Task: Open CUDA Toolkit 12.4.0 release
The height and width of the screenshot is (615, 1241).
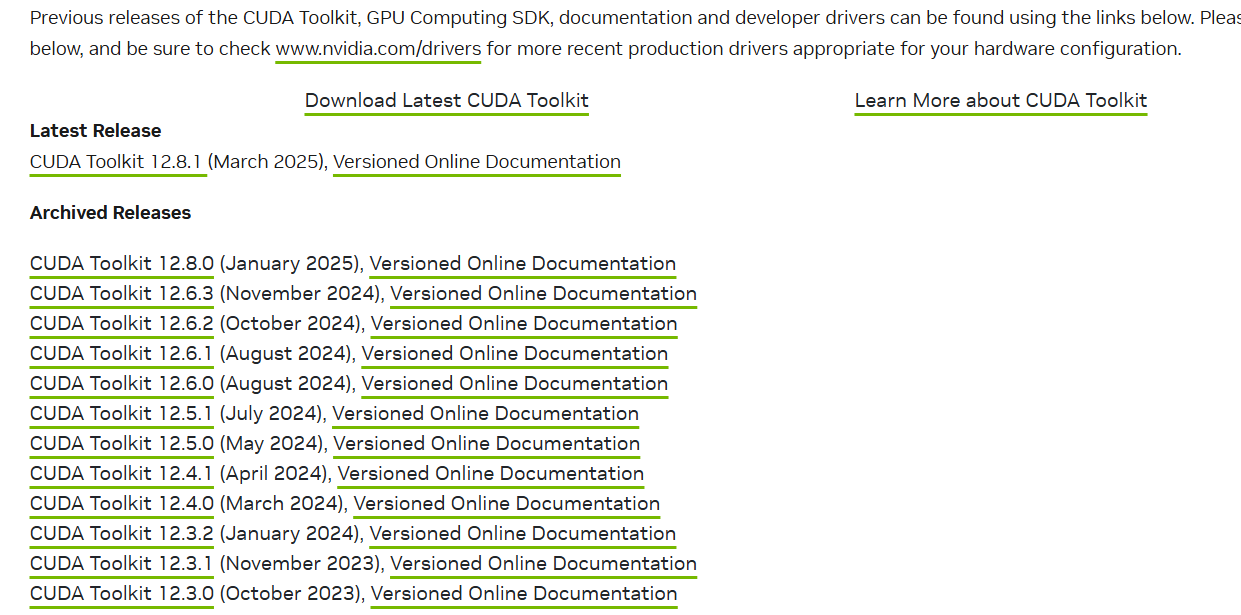Action: pyautogui.click(x=122, y=504)
